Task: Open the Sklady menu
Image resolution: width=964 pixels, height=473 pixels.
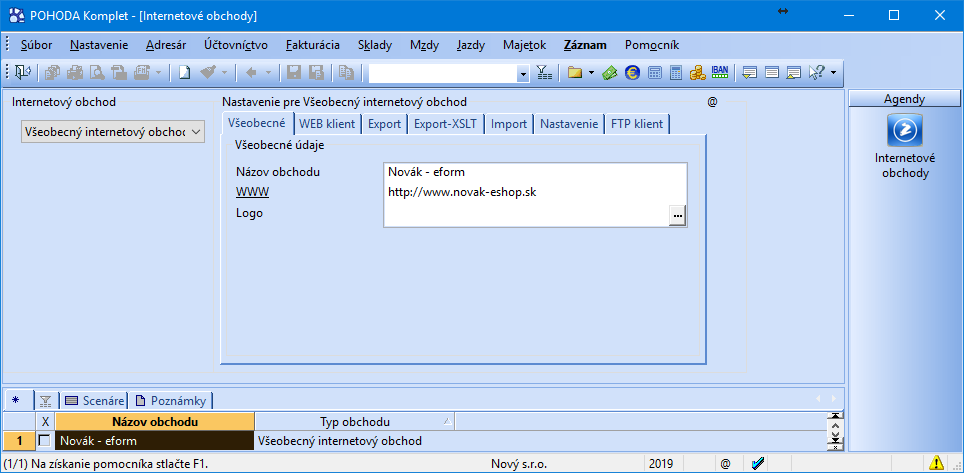Action: click(x=375, y=45)
